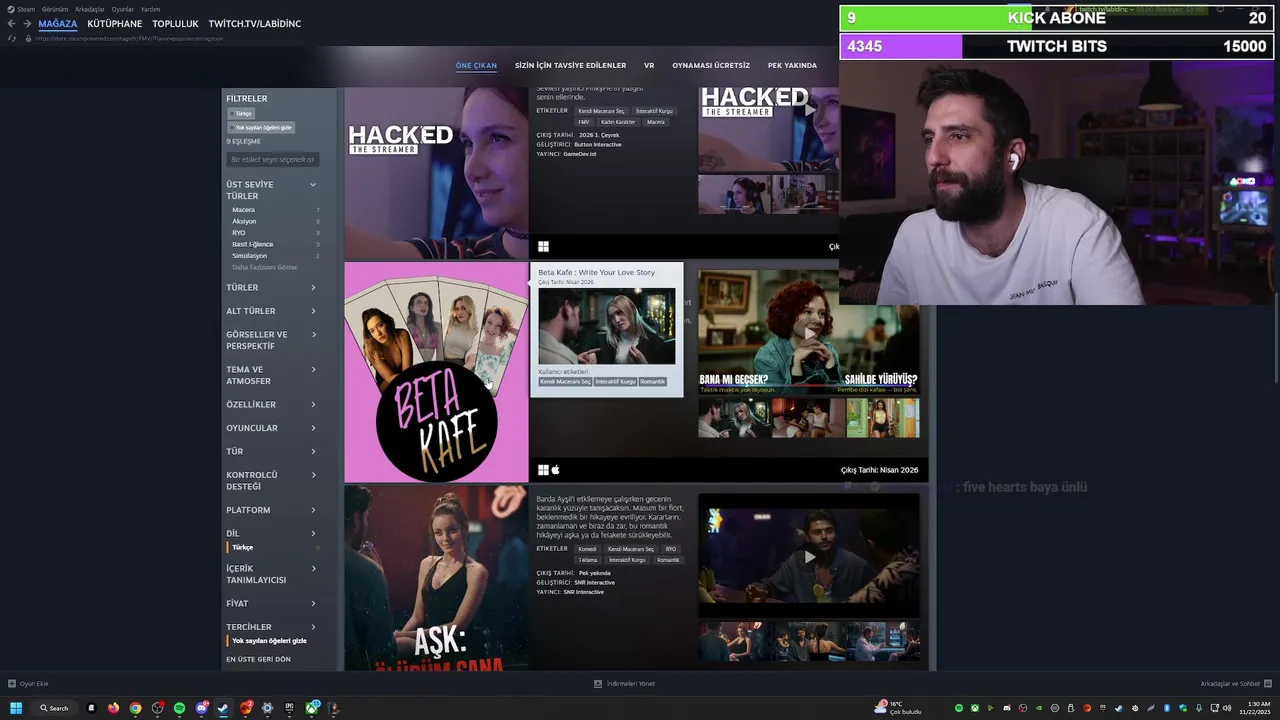Open the Arkadaşlar menu

click(x=90, y=9)
